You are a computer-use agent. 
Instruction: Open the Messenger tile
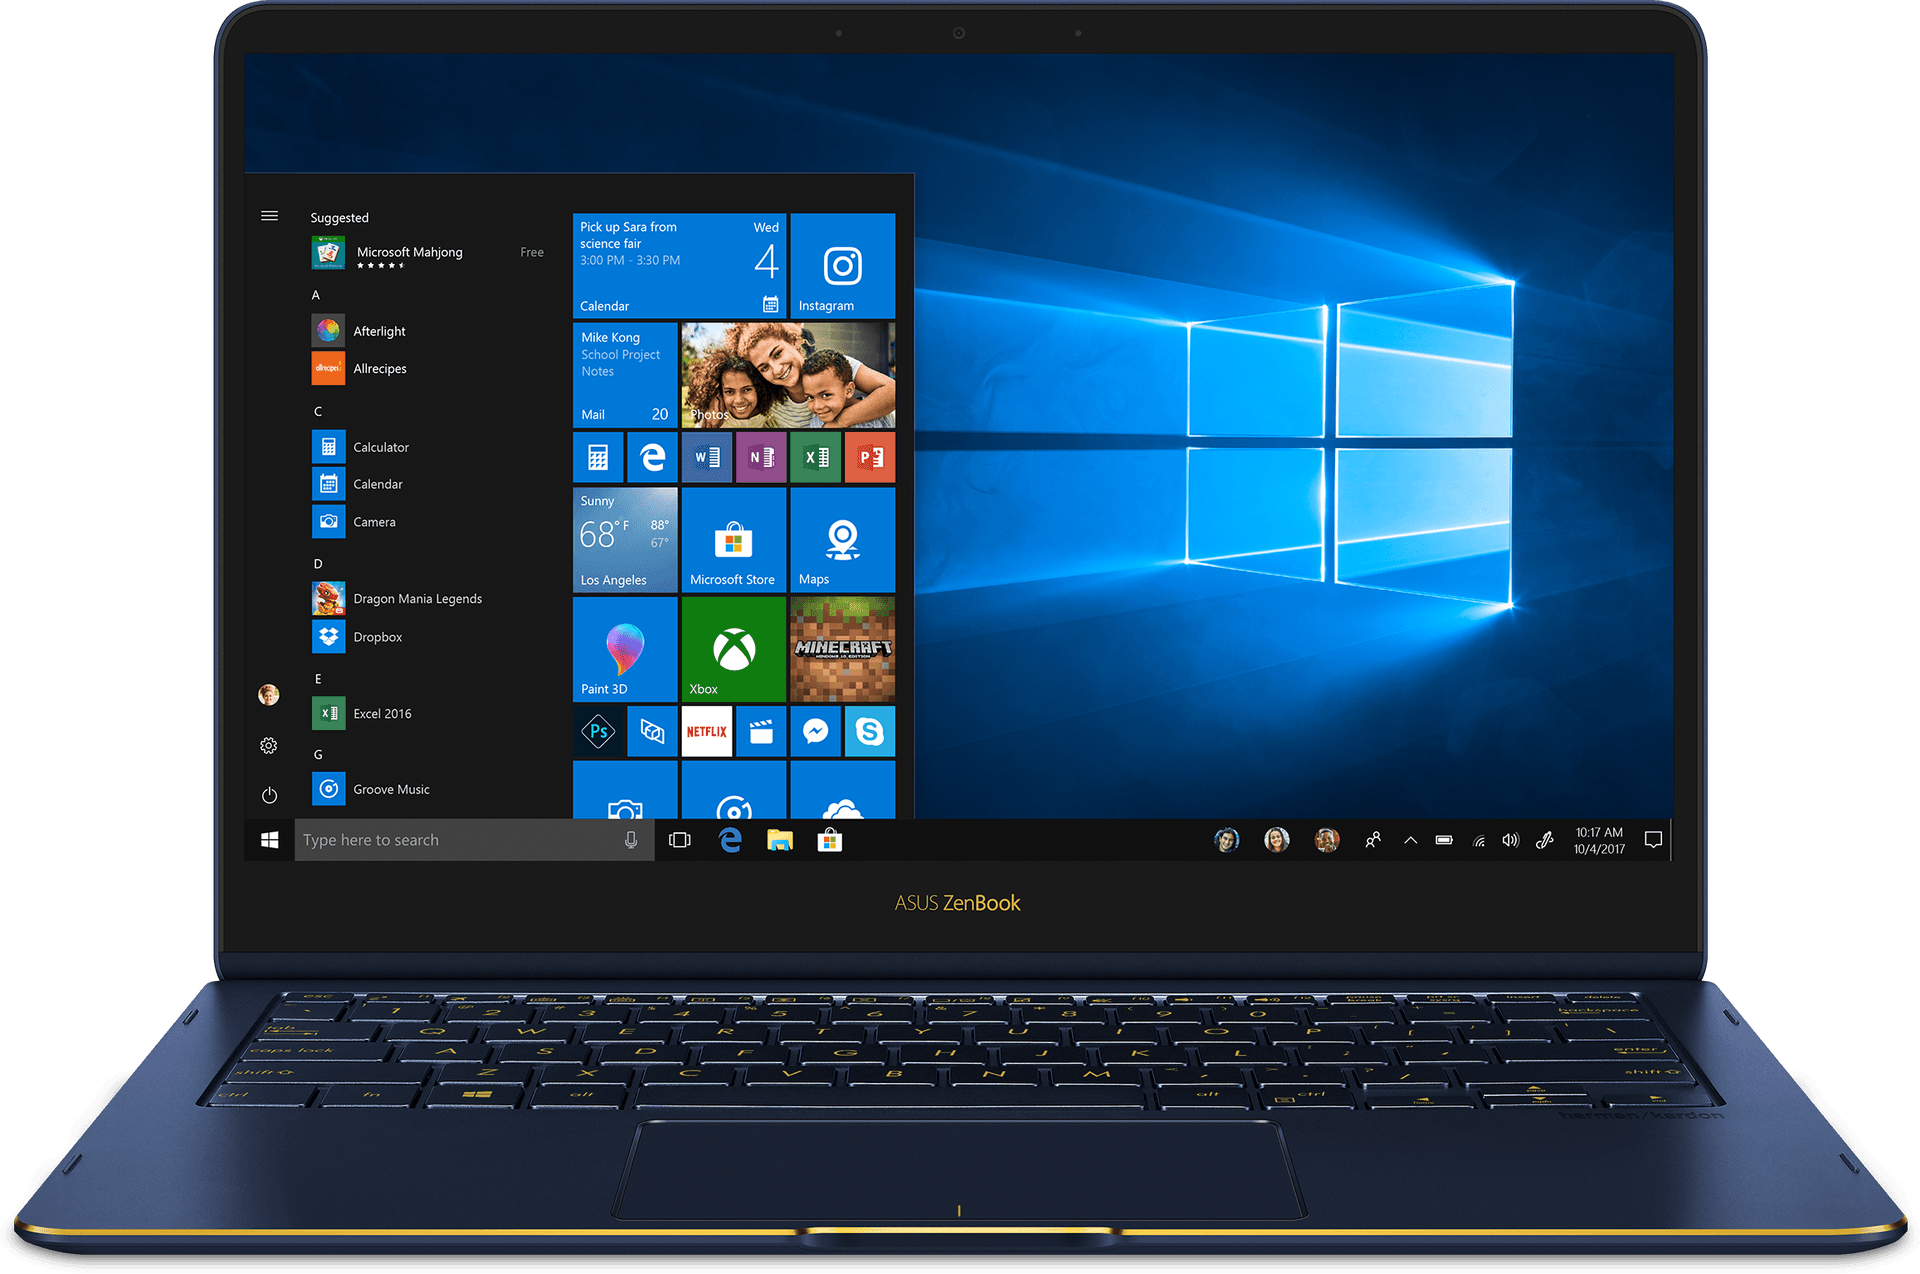(815, 731)
